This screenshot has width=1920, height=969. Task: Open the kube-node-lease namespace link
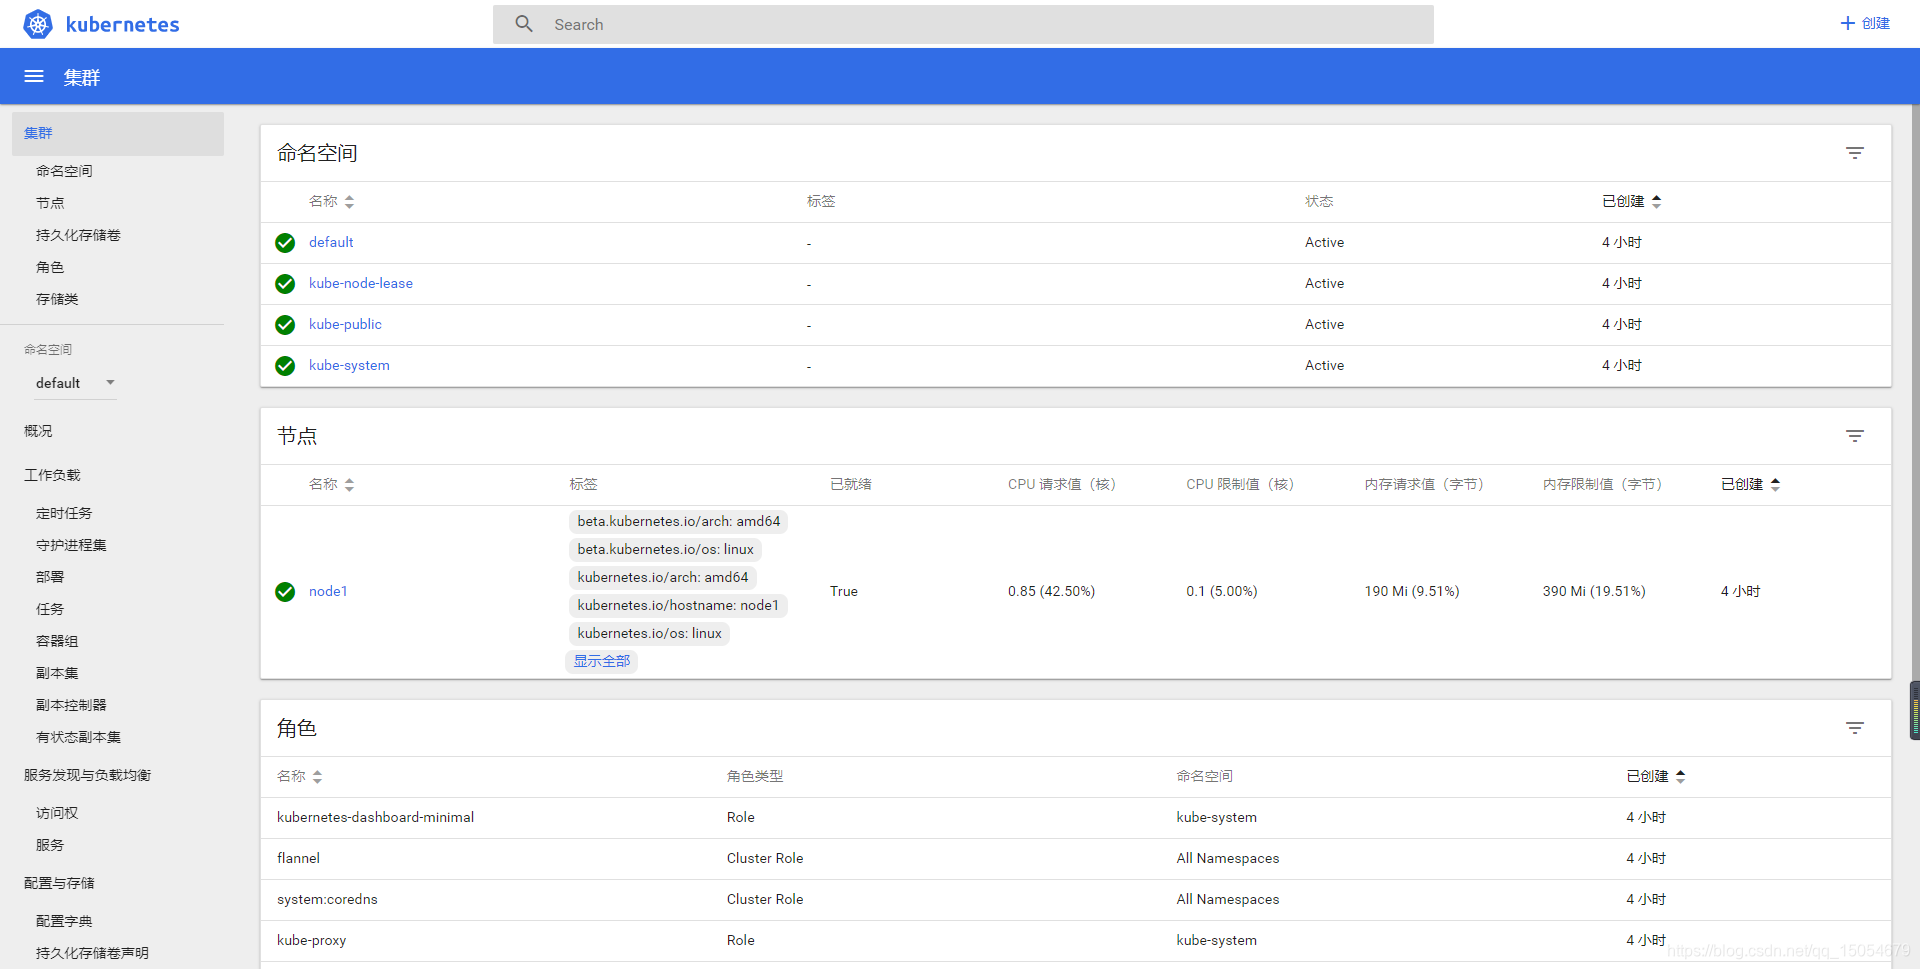click(x=361, y=283)
